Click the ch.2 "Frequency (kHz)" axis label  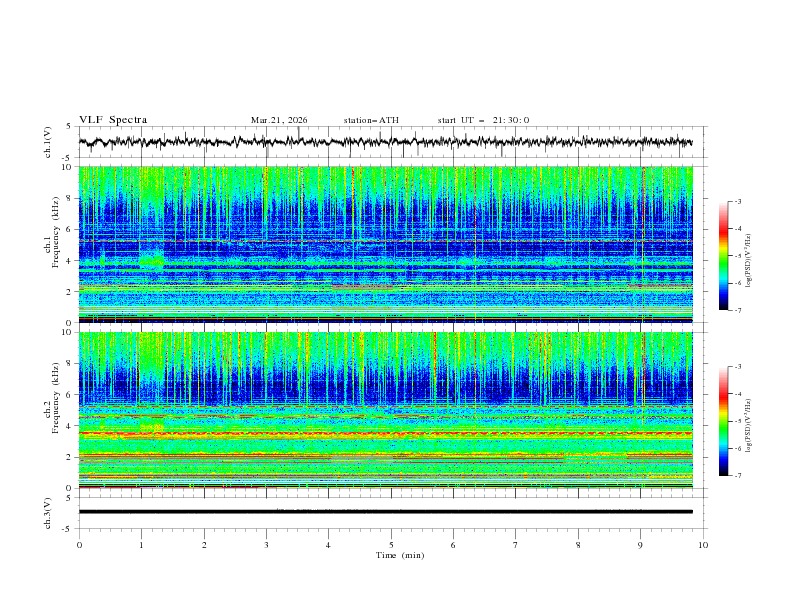(x=56, y=398)
